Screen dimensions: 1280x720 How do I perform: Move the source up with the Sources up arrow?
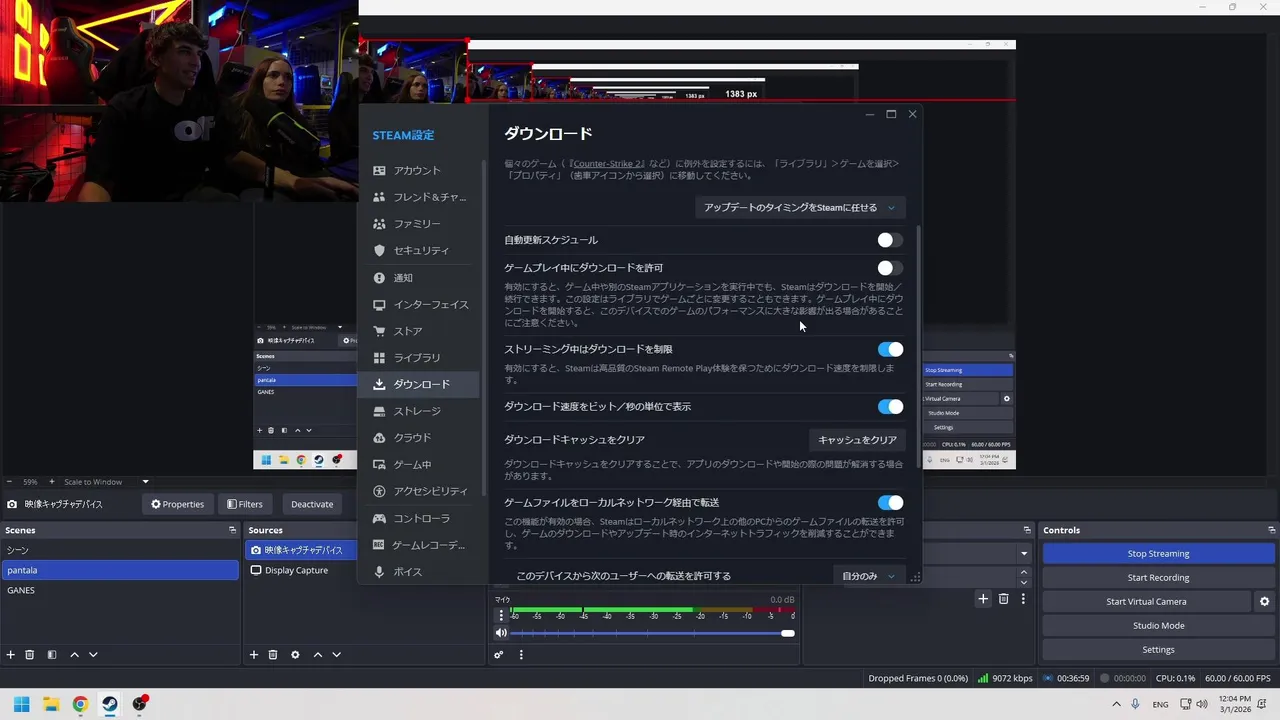tap(318, 655)
